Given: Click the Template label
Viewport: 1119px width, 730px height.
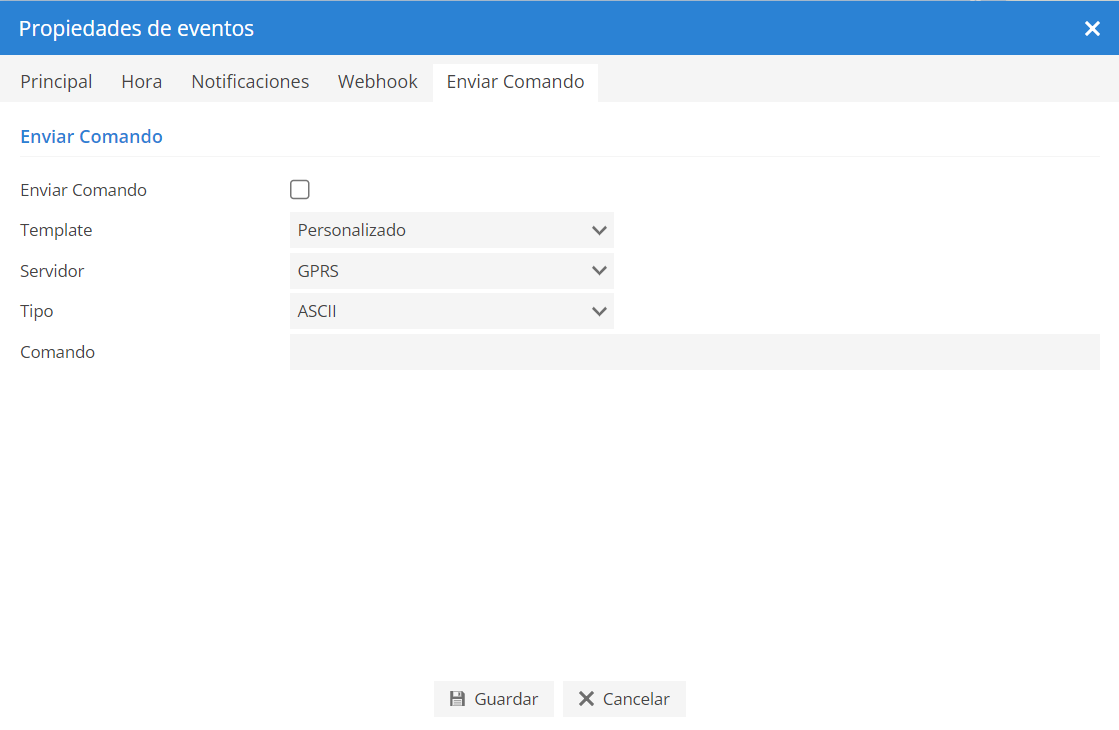Looking at the screenshot, I should 56,230.
